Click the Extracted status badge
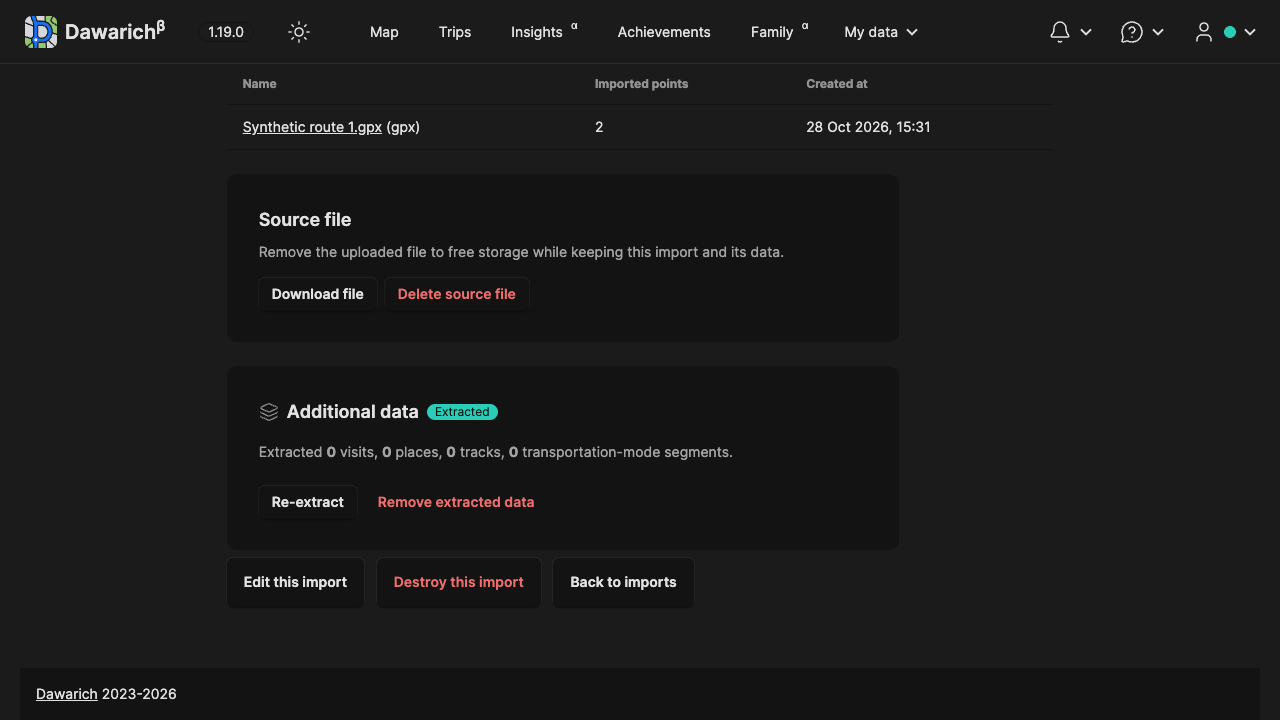1280x720 pixels. (x=462, y=412)
